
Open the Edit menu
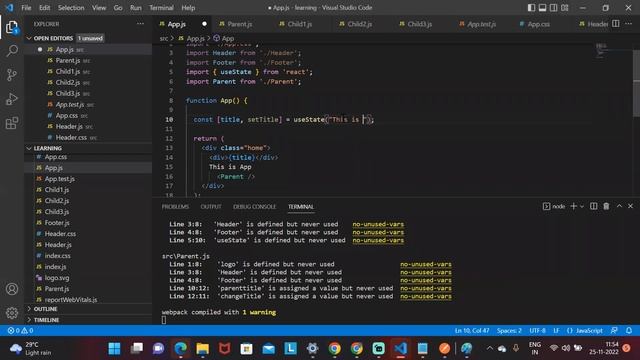[44, 8]
